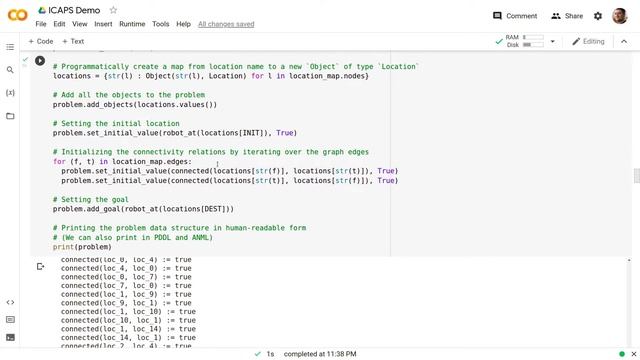
Task: Click the 'Setting the initial location' comment
Action: [116, 123]
